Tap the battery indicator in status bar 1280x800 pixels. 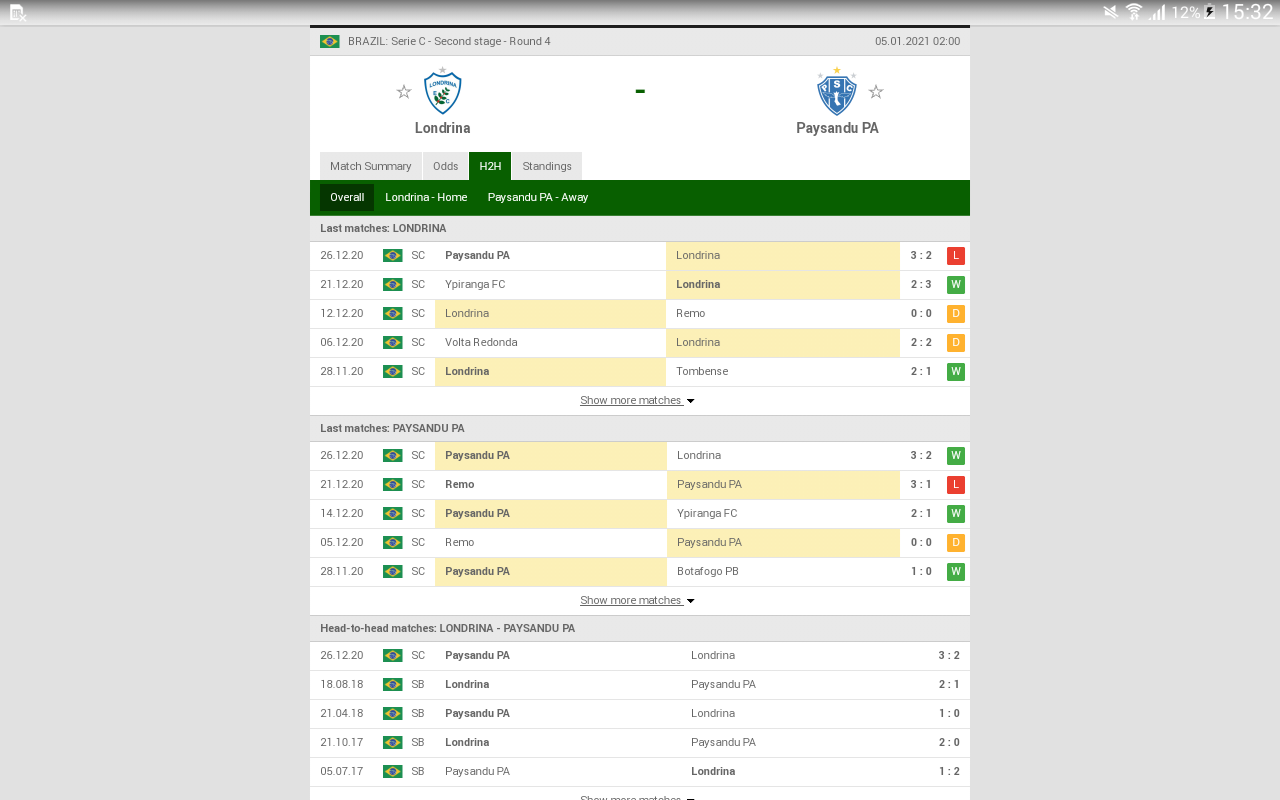(1210, 12)
